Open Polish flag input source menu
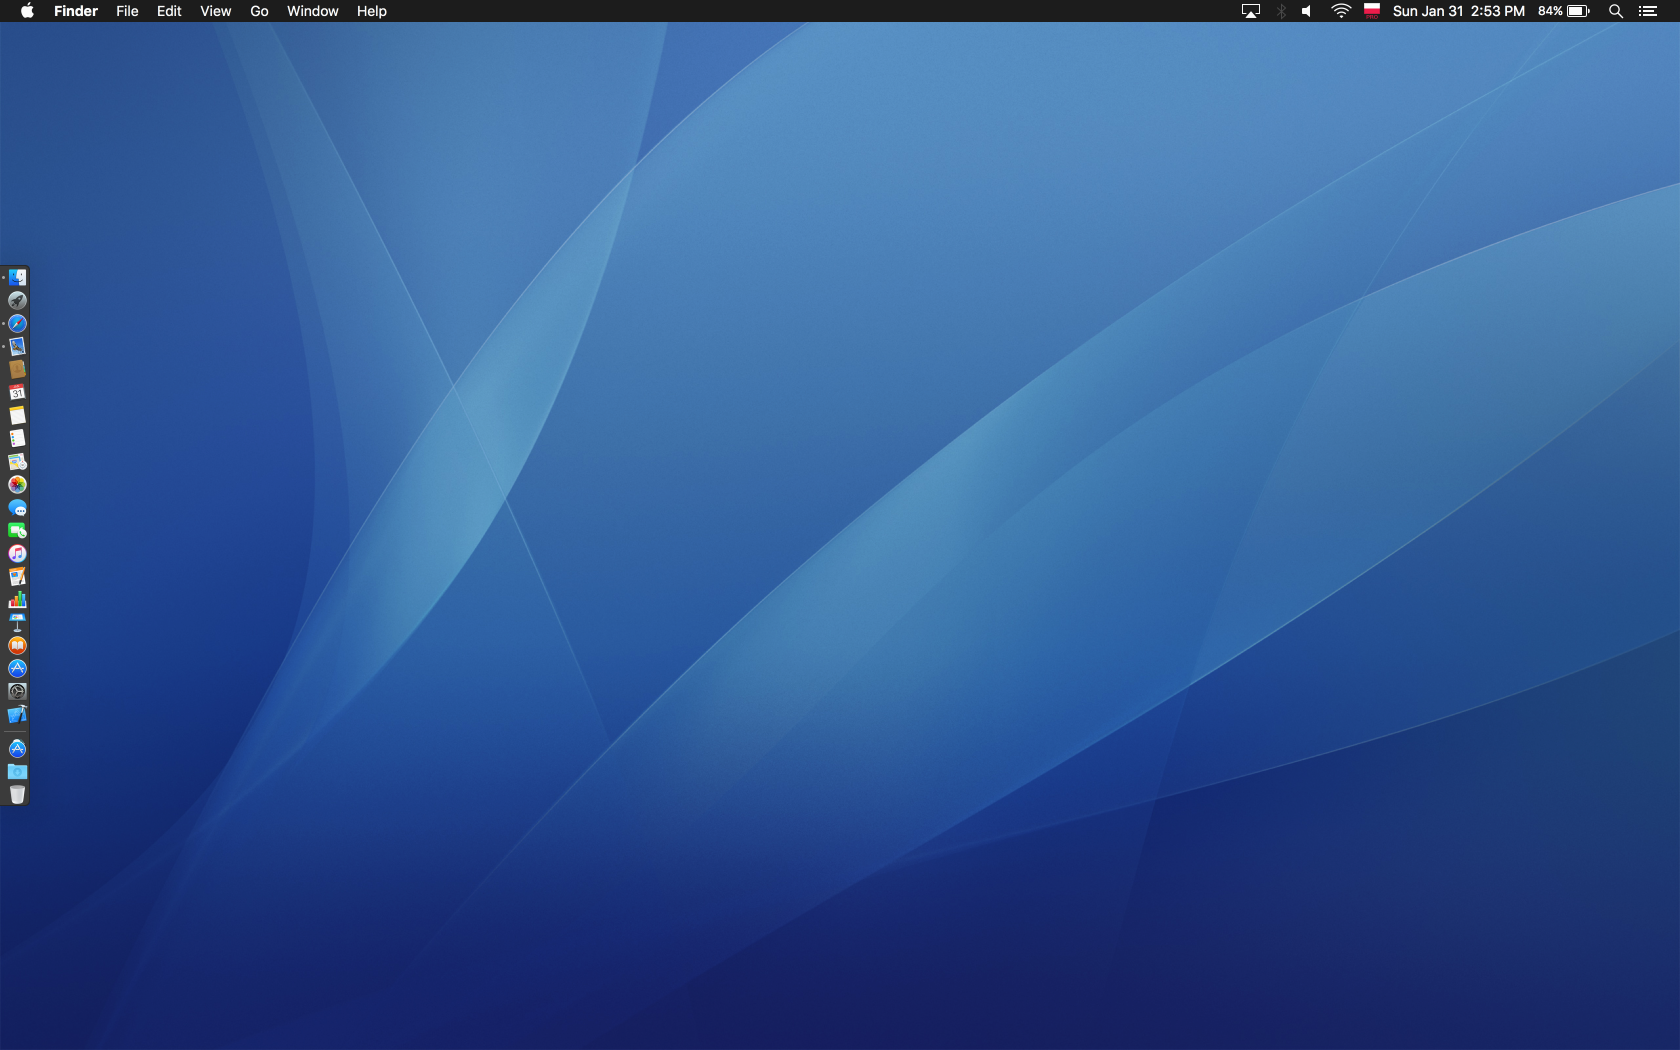 (x=1372, y=11)
